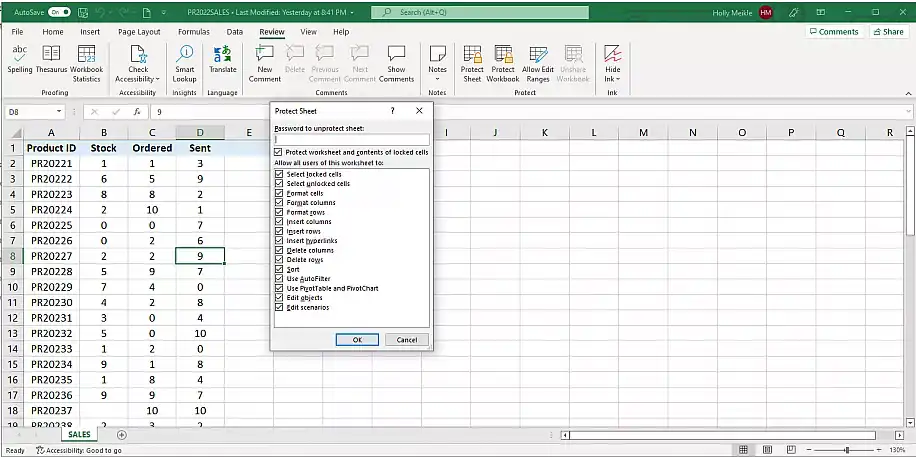Toggle the Delete columns checkbox
The image size is (916, 457).
click(279, 250)
